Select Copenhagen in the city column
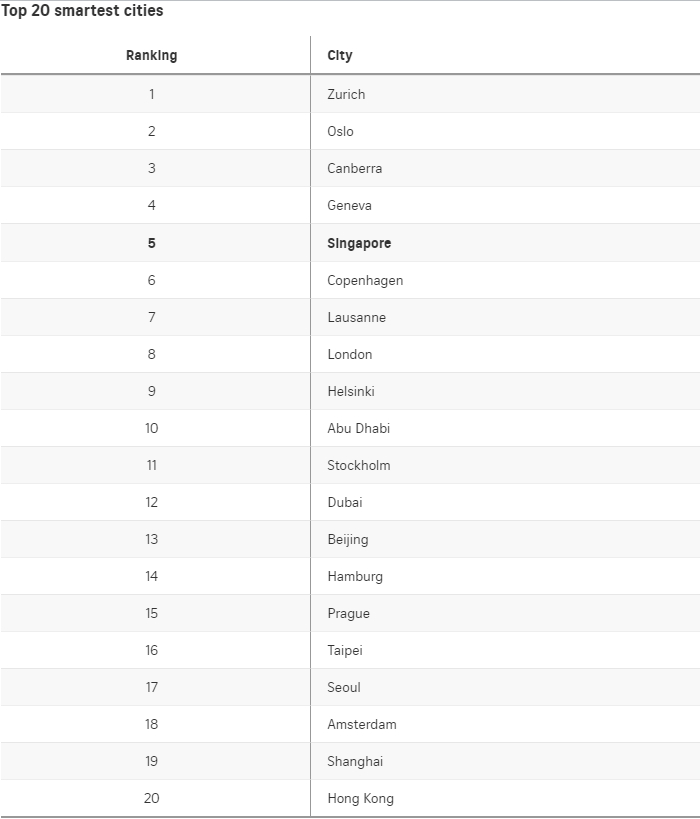The width and height of the screenshot is (700, 819). coord(365,280)
